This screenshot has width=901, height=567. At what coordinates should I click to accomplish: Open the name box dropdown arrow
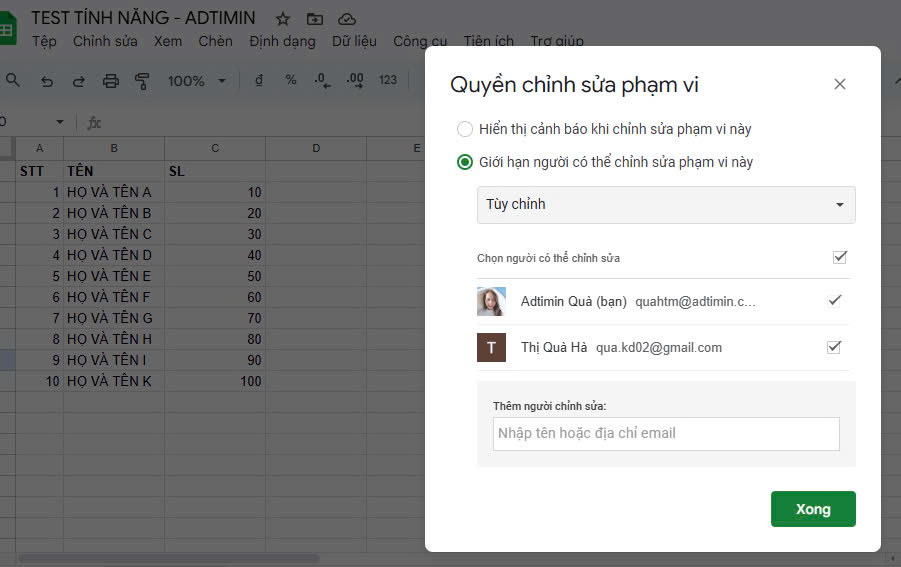click(x=60, y=122)
